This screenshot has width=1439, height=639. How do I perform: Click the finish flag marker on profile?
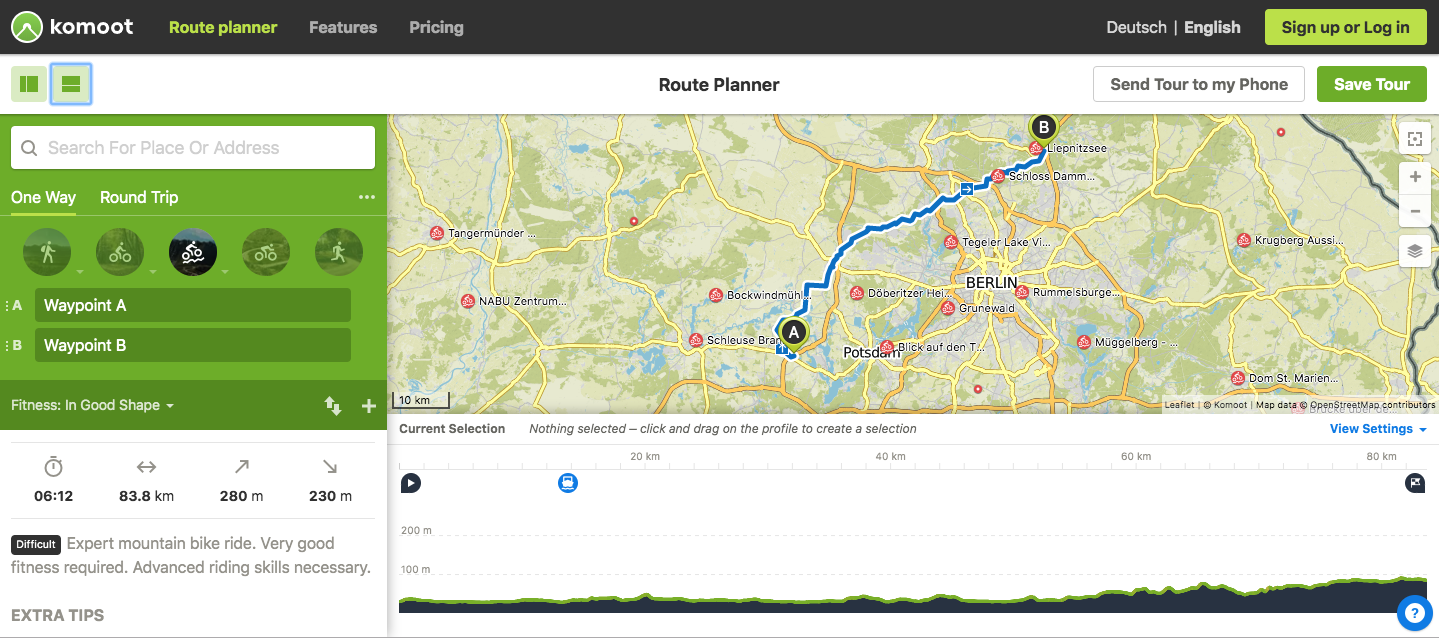coord(1415,483)
